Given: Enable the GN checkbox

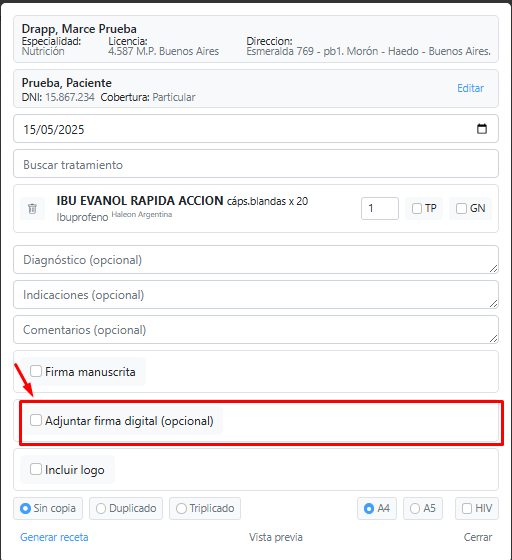Looking at the screenshot, I should point(461,208).
